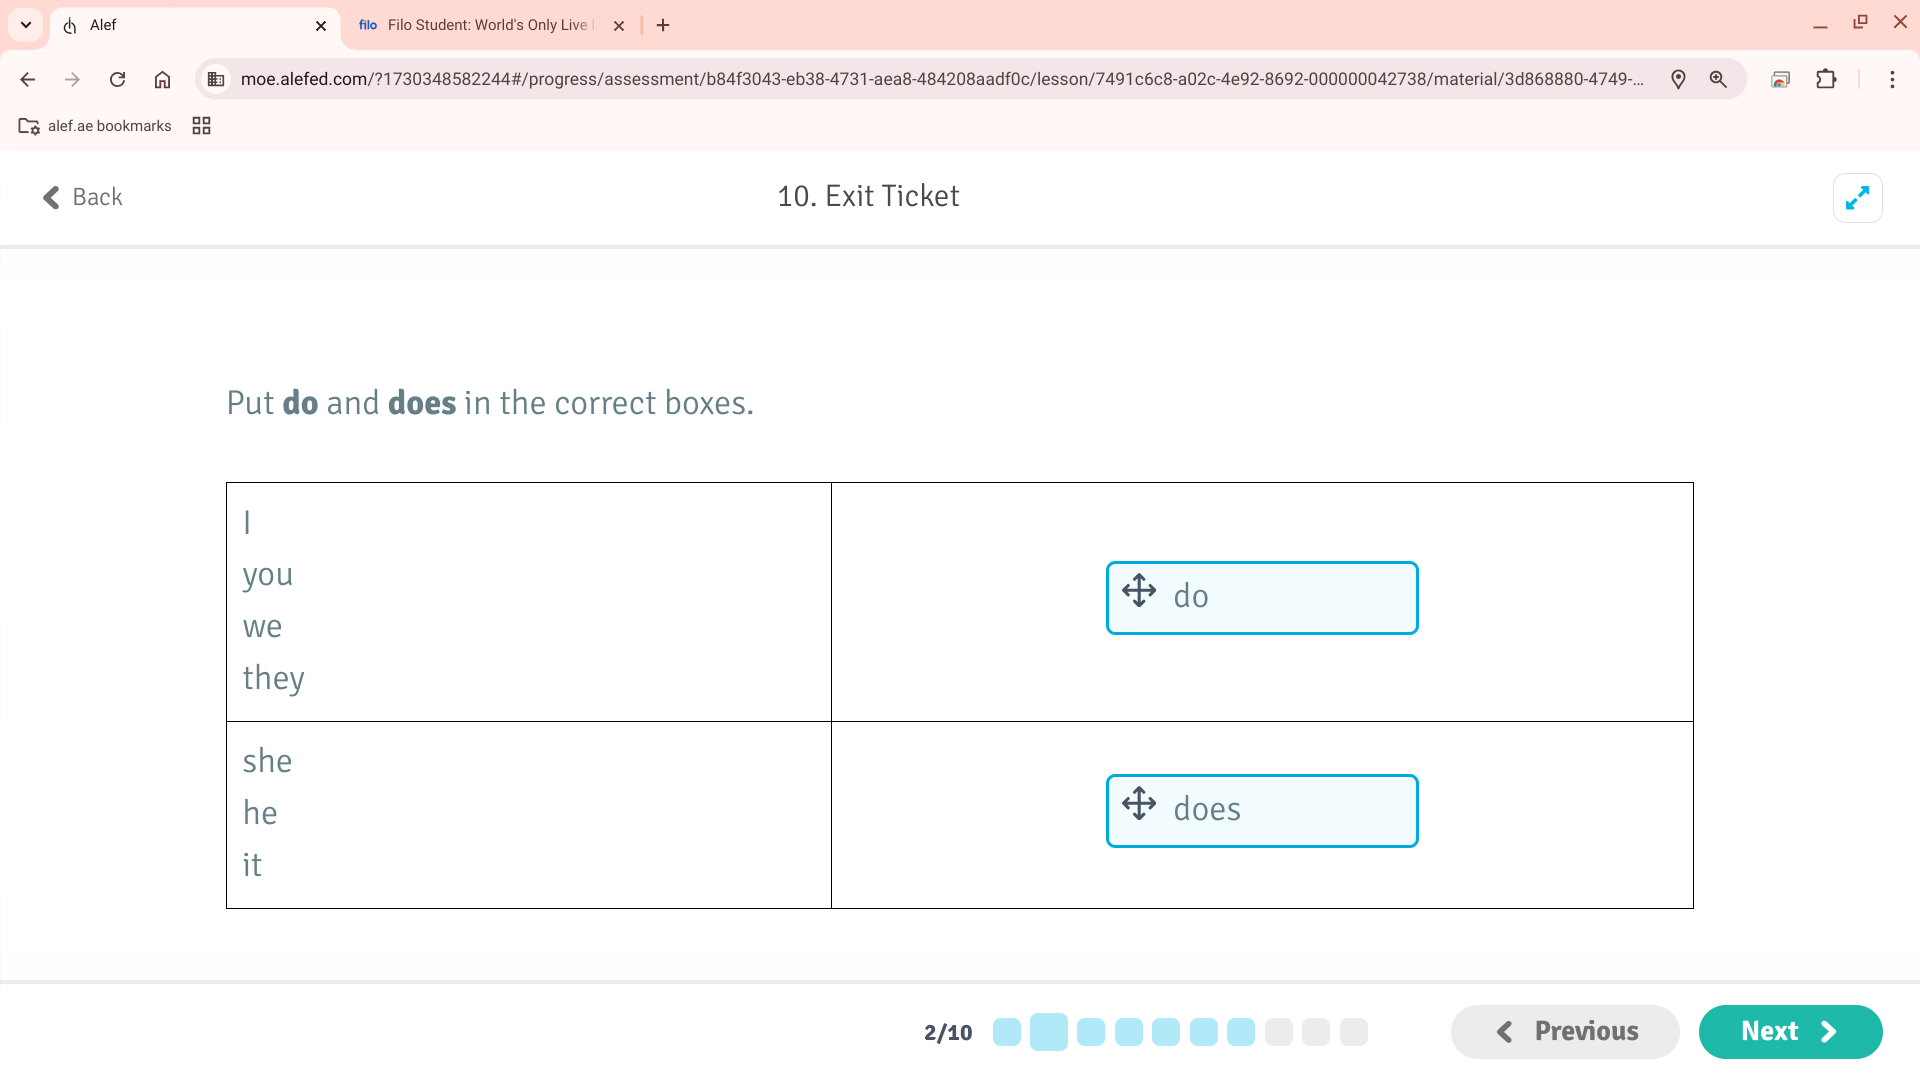Open the alef.ae bookmarks folder
This screenshot has width=1920, height=1080.
95,126
